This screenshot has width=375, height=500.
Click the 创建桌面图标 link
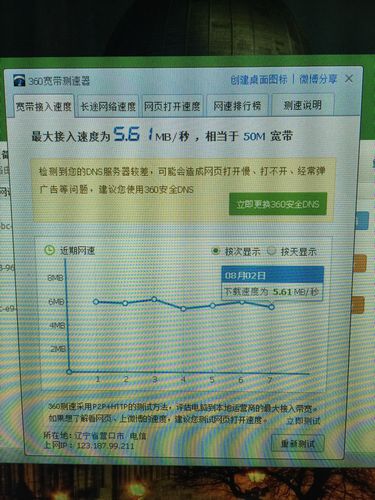pos(259,80)
